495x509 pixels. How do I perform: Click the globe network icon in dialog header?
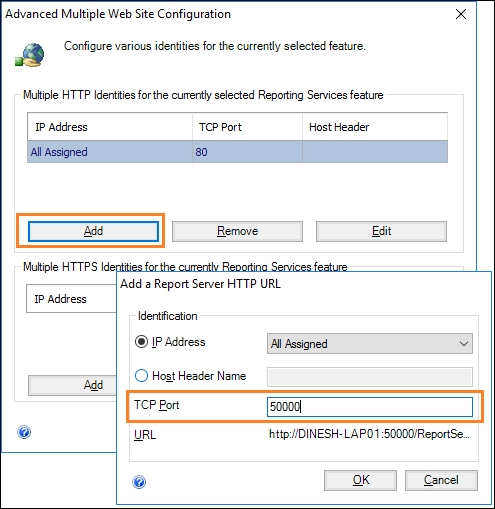coord(30,55)
